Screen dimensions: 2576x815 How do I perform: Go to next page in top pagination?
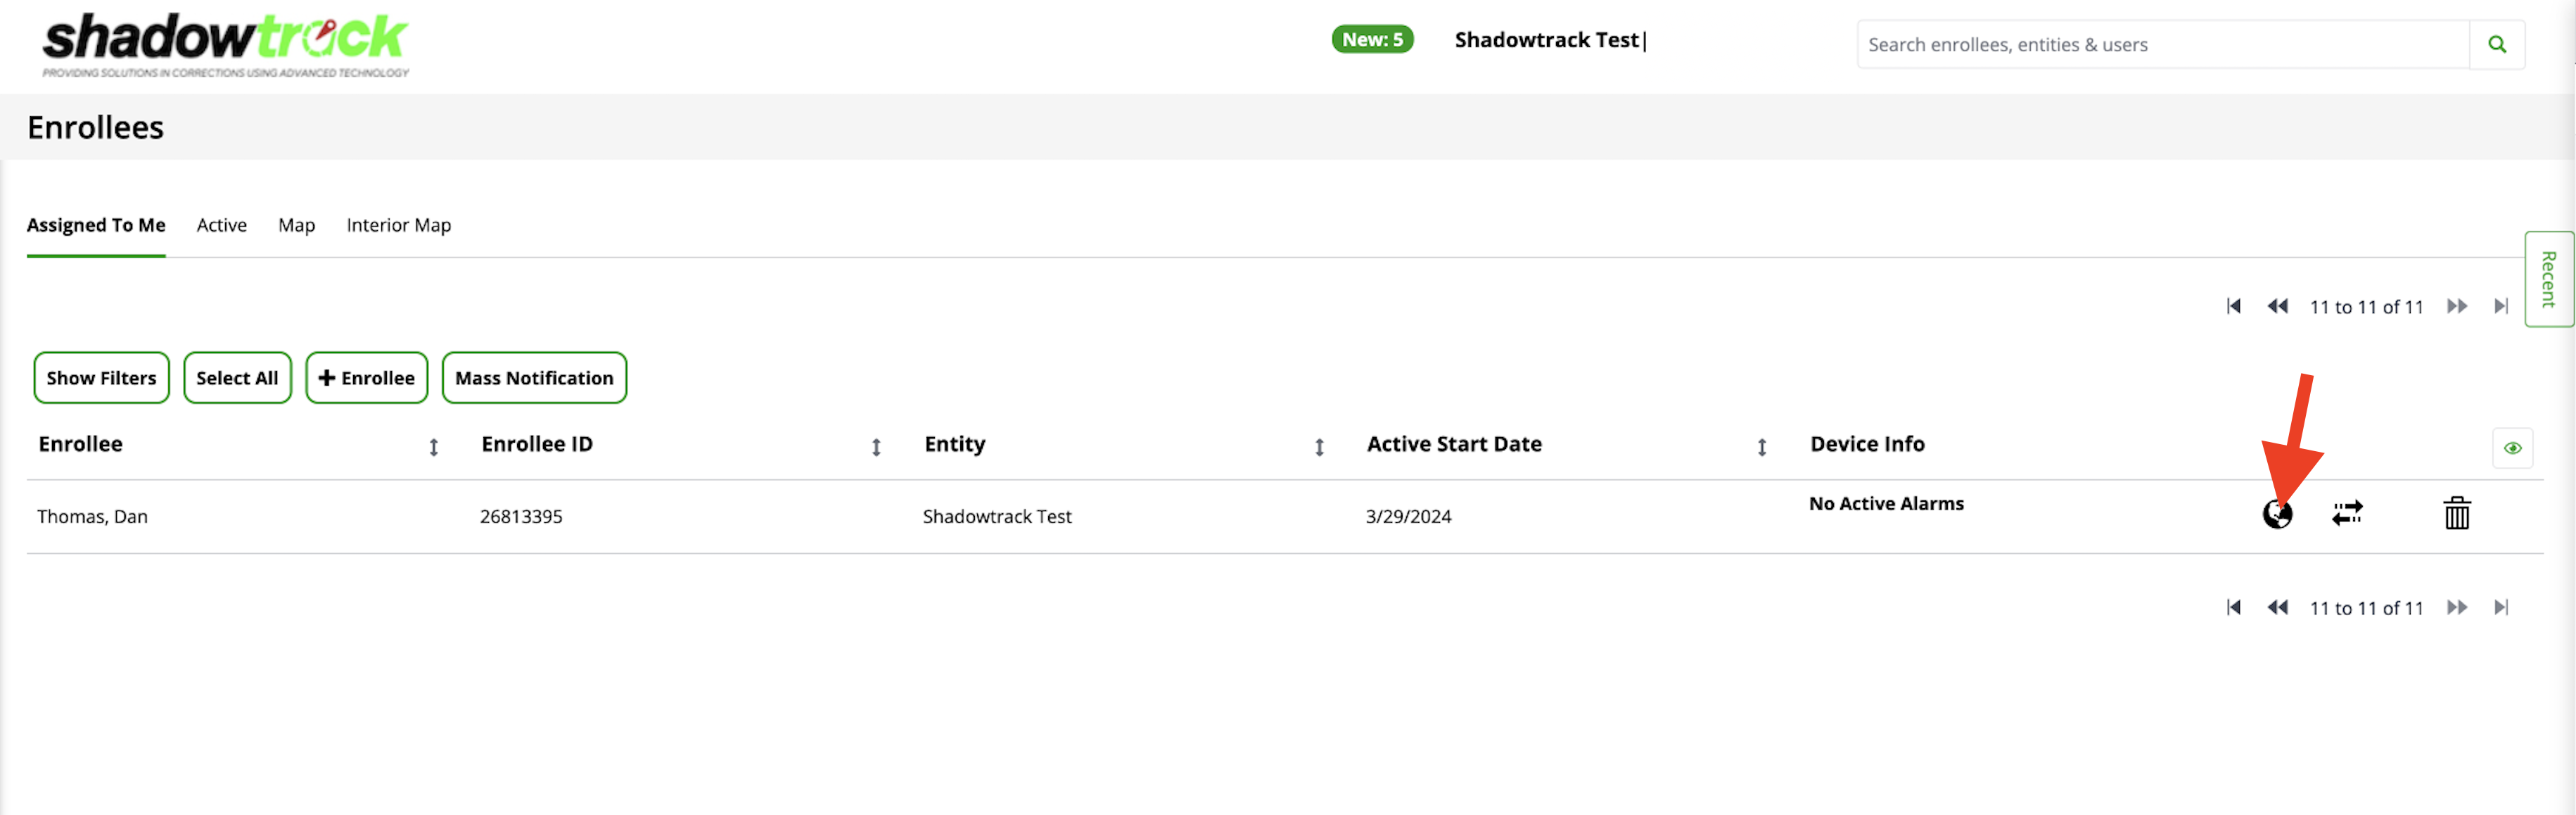2456,306
